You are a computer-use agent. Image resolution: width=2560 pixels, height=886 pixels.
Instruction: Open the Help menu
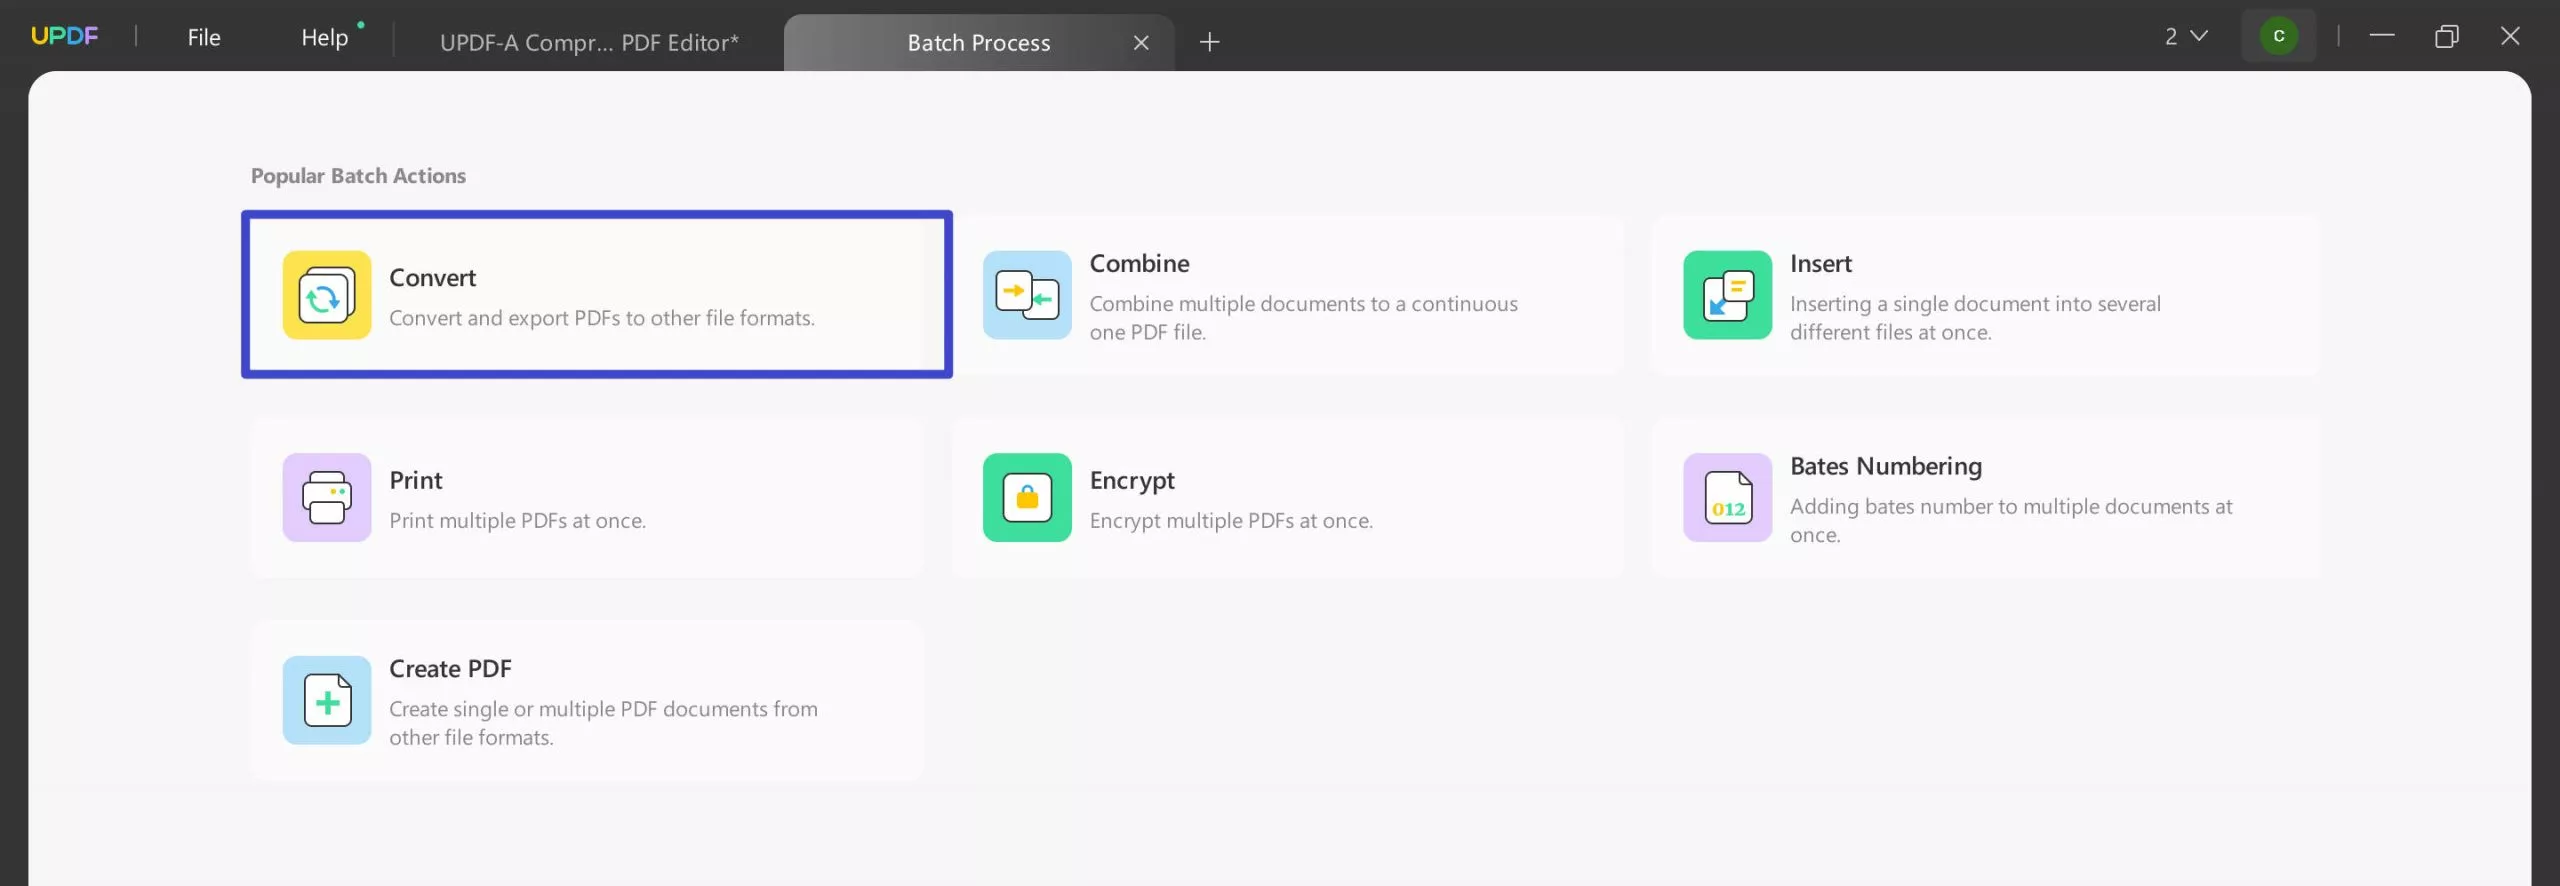(325, 37)
